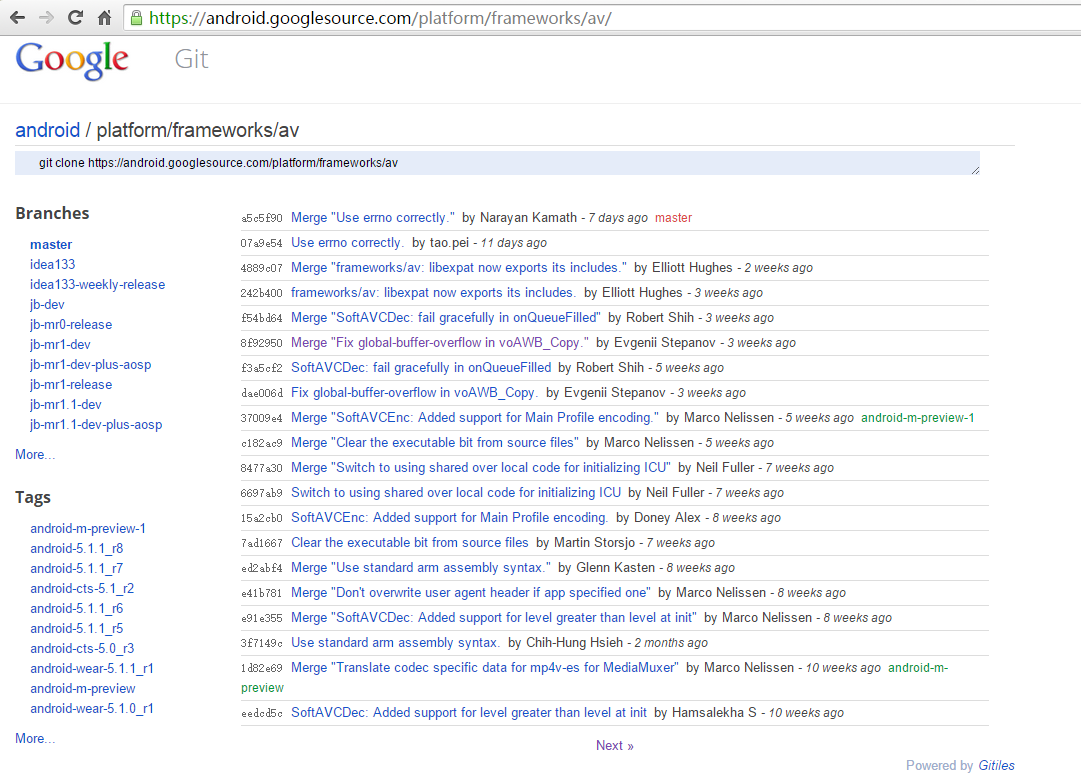Open commit Merge "Use errno correctly."
Image resolution: width=1081 pixels, height=780 pixels.
tap(373, 217)
